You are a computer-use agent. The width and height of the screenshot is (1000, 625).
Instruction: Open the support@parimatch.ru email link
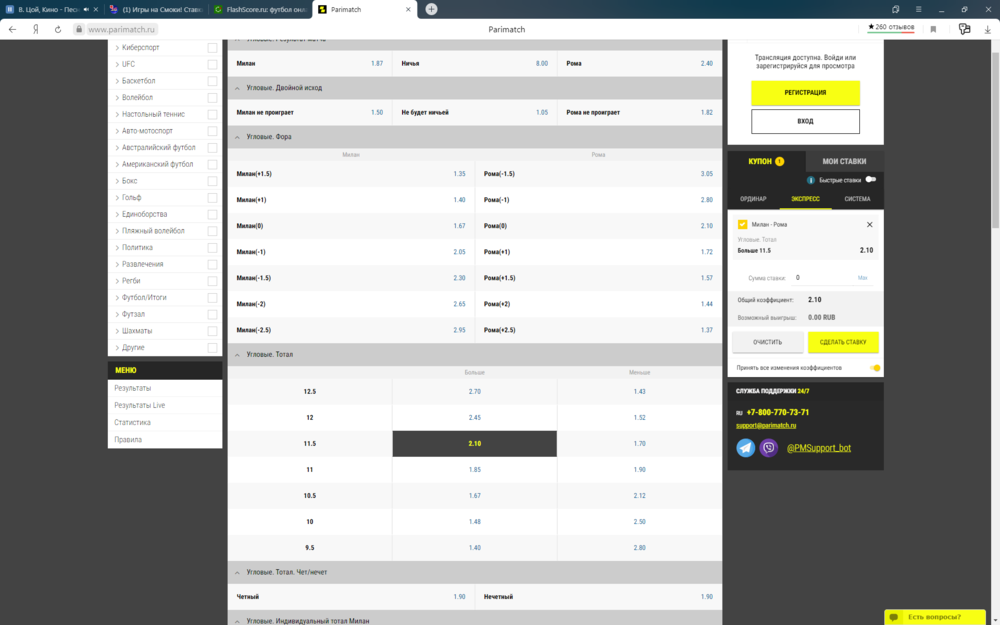(766, 425)
